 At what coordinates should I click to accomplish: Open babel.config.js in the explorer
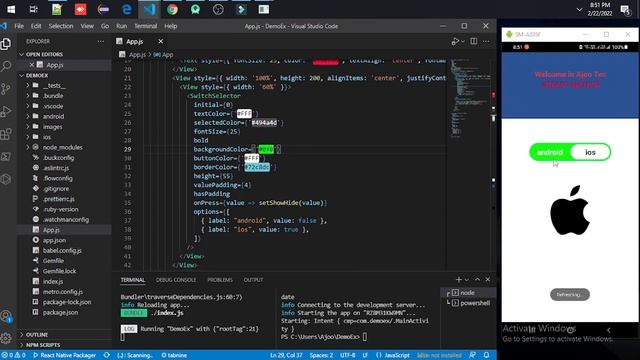click(62, 250)
